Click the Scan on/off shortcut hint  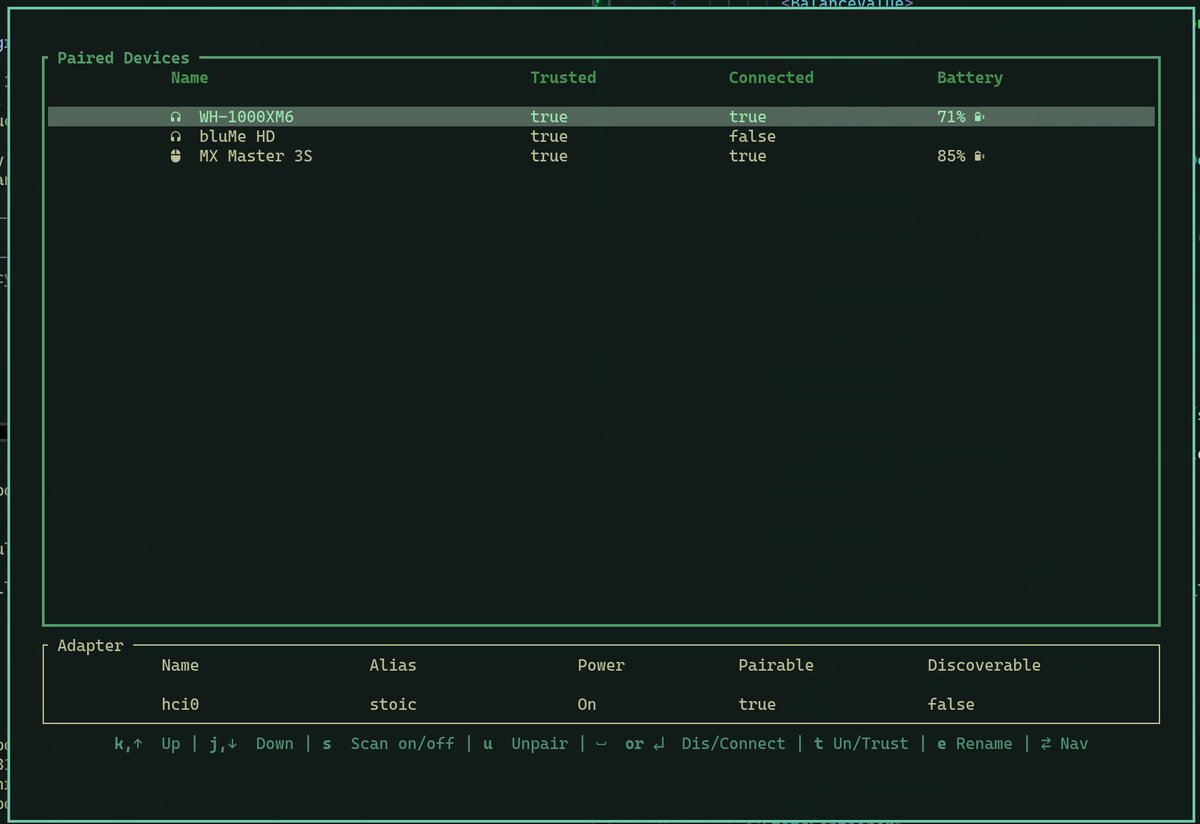(x=388, y=744)
